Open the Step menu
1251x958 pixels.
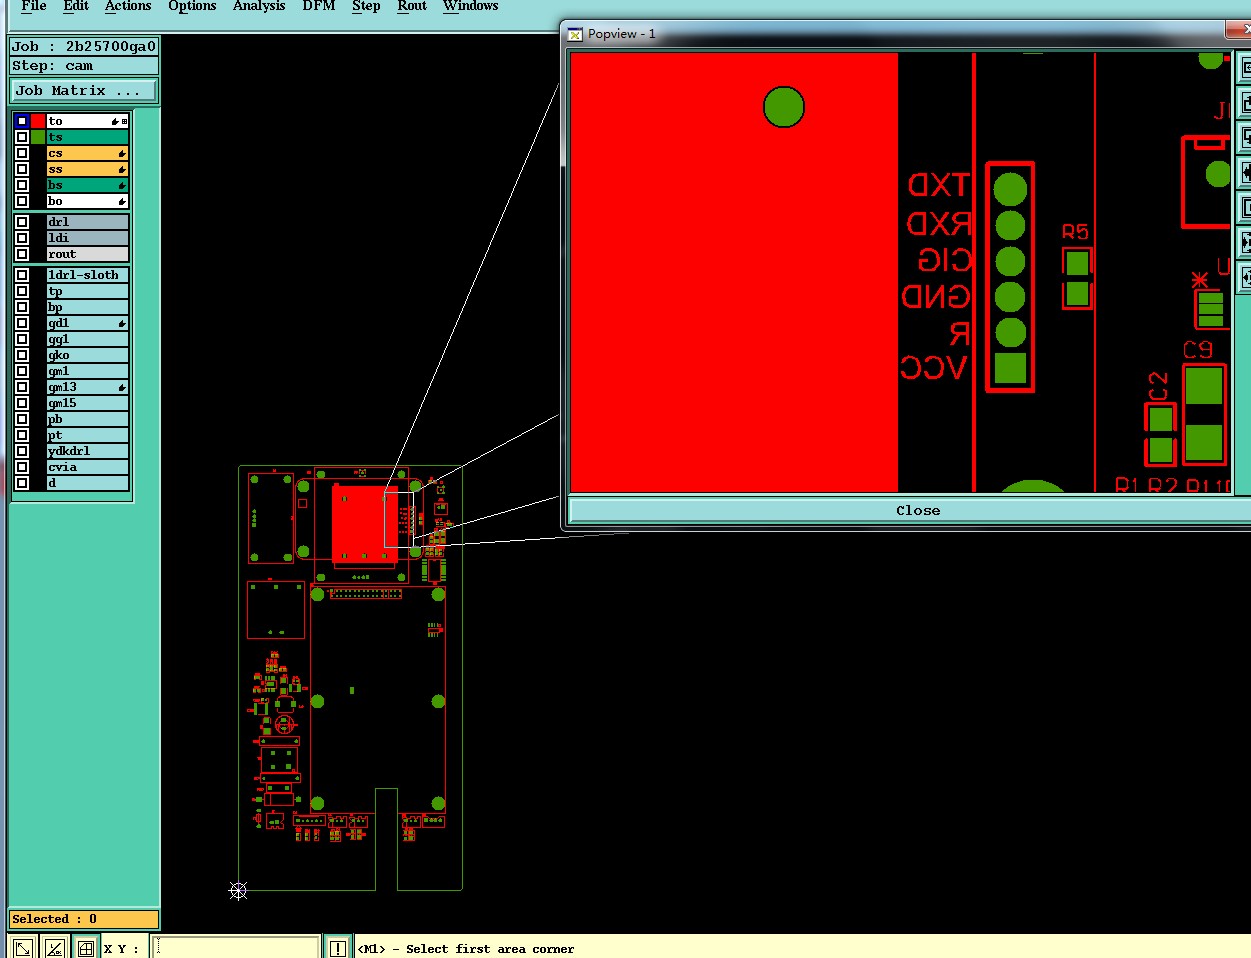point(366,6)
